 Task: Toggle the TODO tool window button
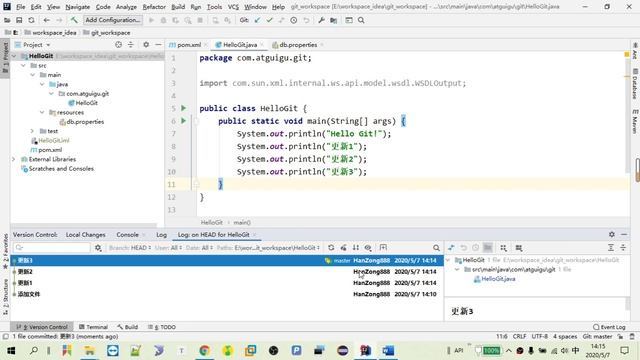click(x=162, y=327)
